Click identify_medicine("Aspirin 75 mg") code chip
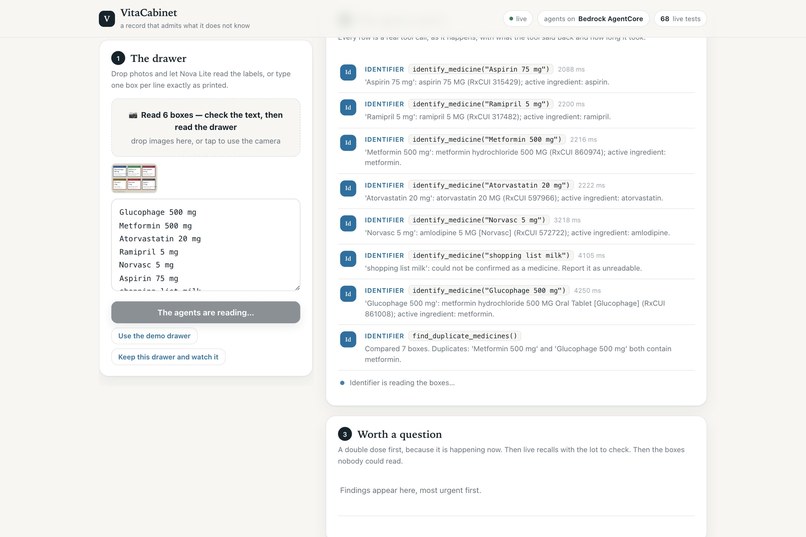 point(481,69)
